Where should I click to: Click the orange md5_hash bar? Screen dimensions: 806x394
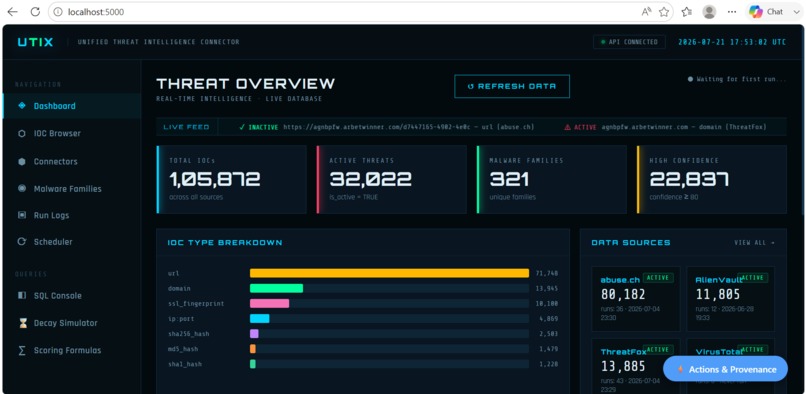click(x=253, y=349)
